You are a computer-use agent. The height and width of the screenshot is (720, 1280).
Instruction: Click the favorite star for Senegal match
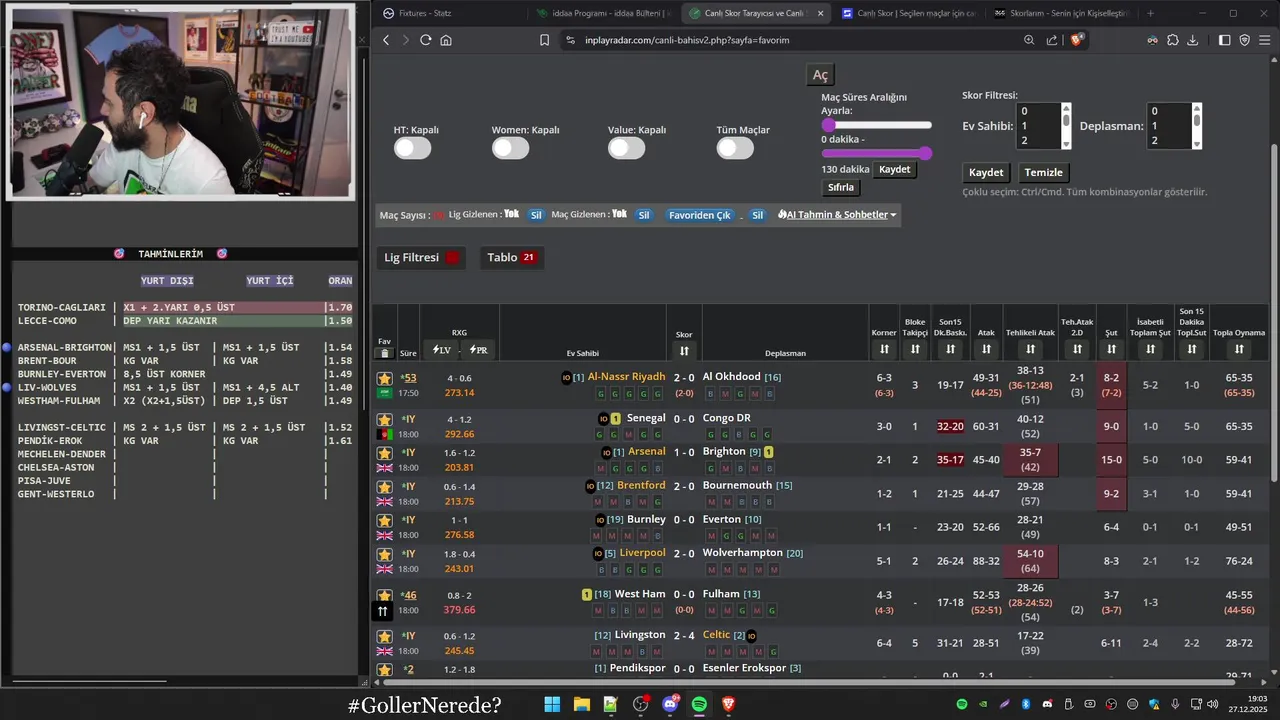(384, 420)
